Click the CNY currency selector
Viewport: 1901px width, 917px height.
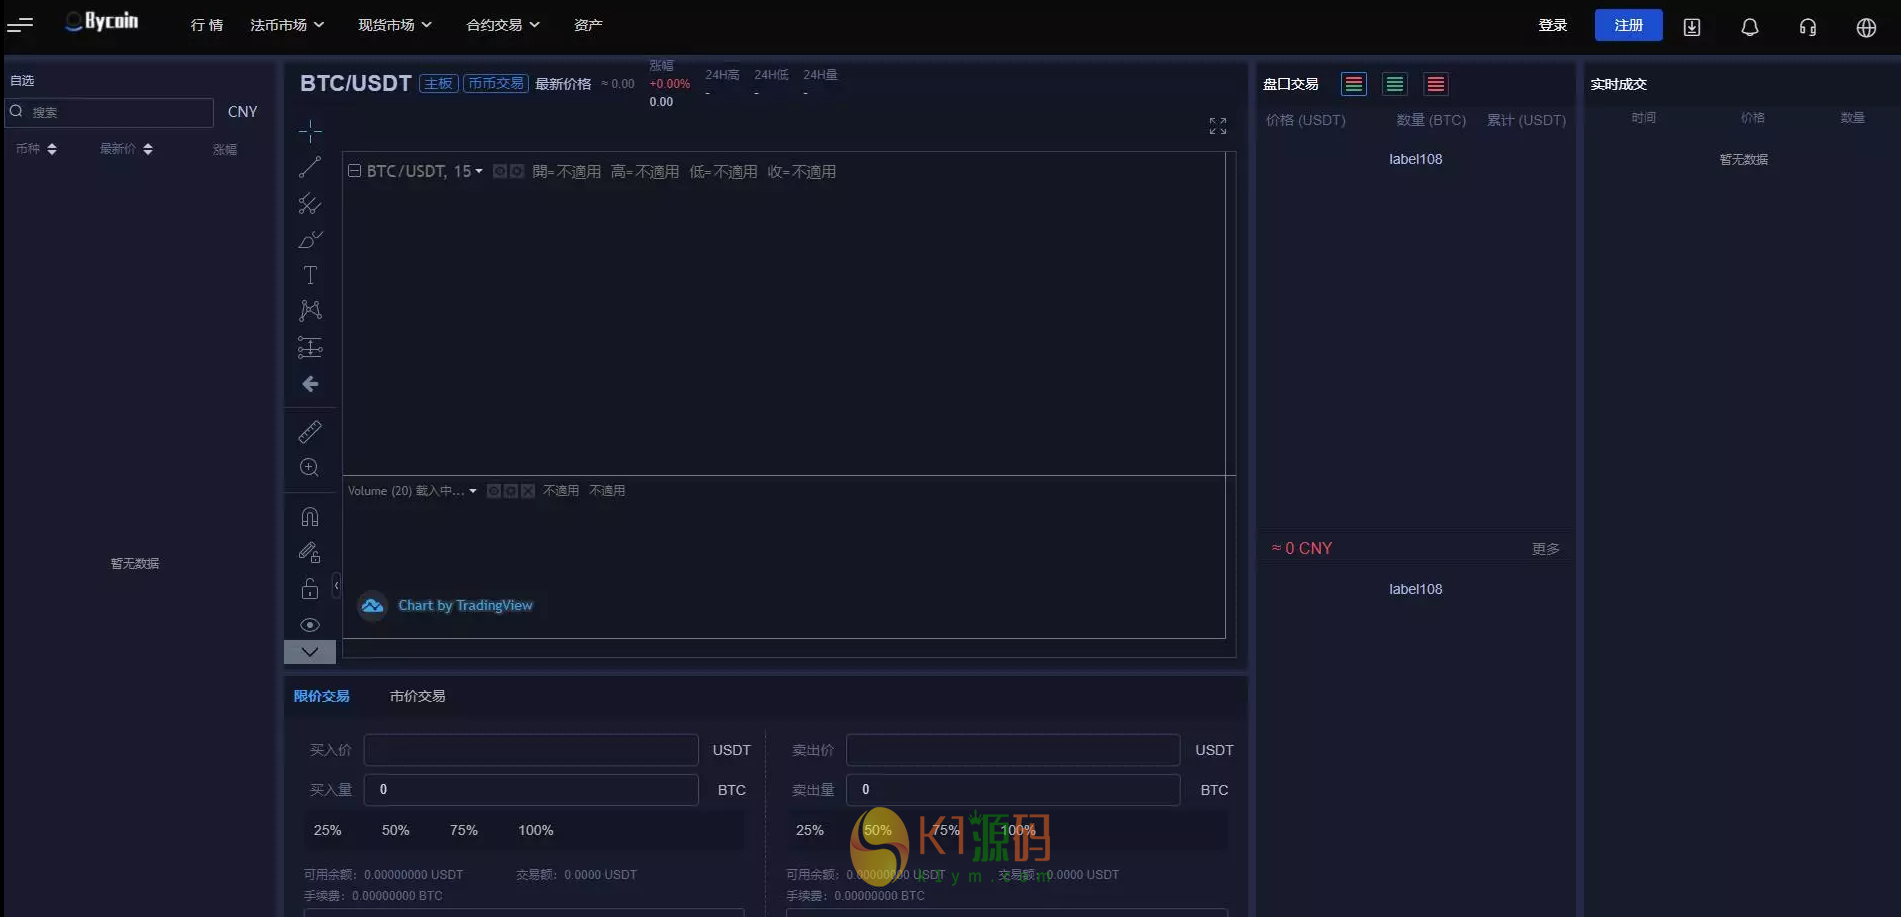(x=242, y=112)
